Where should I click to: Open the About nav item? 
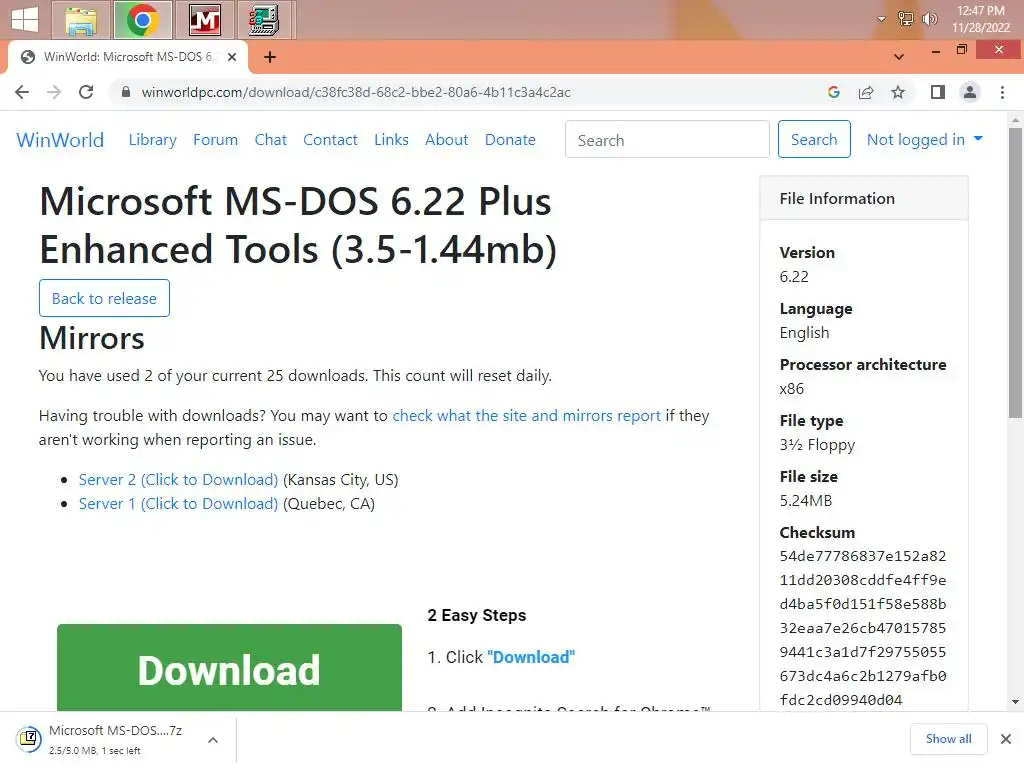pos(447,140)
